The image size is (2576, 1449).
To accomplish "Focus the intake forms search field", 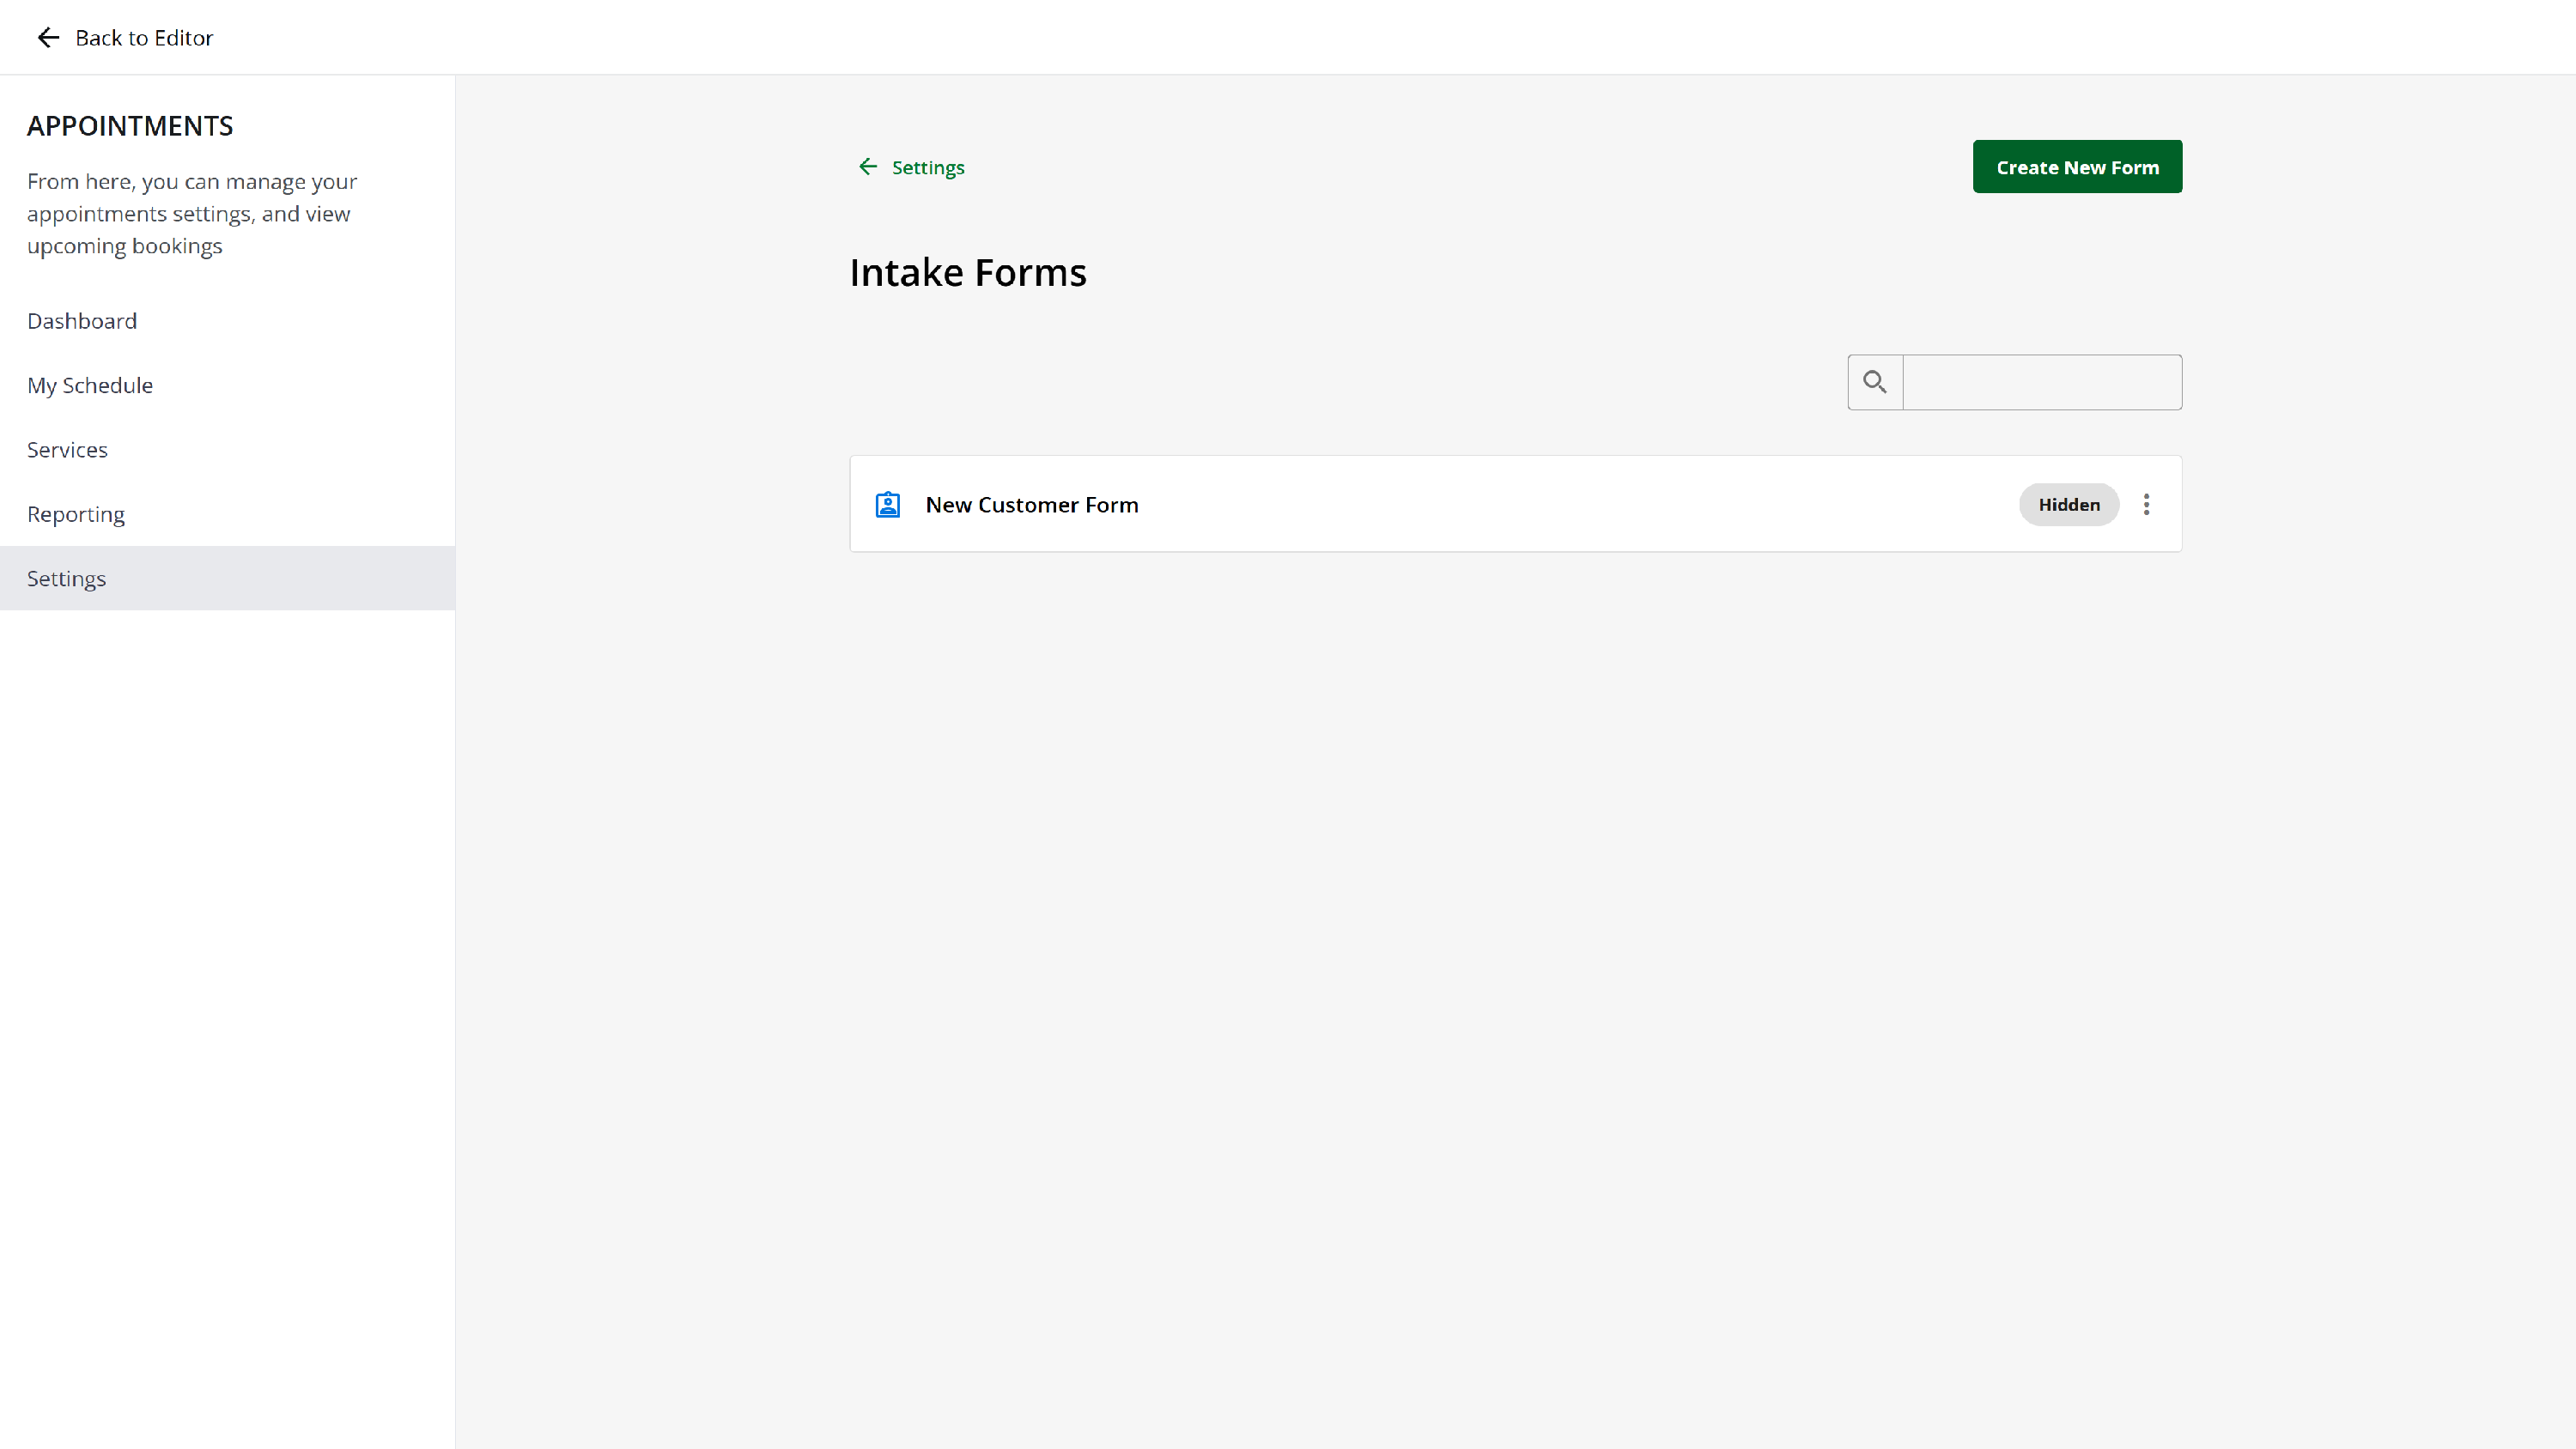I will (x=2041, y=382).
